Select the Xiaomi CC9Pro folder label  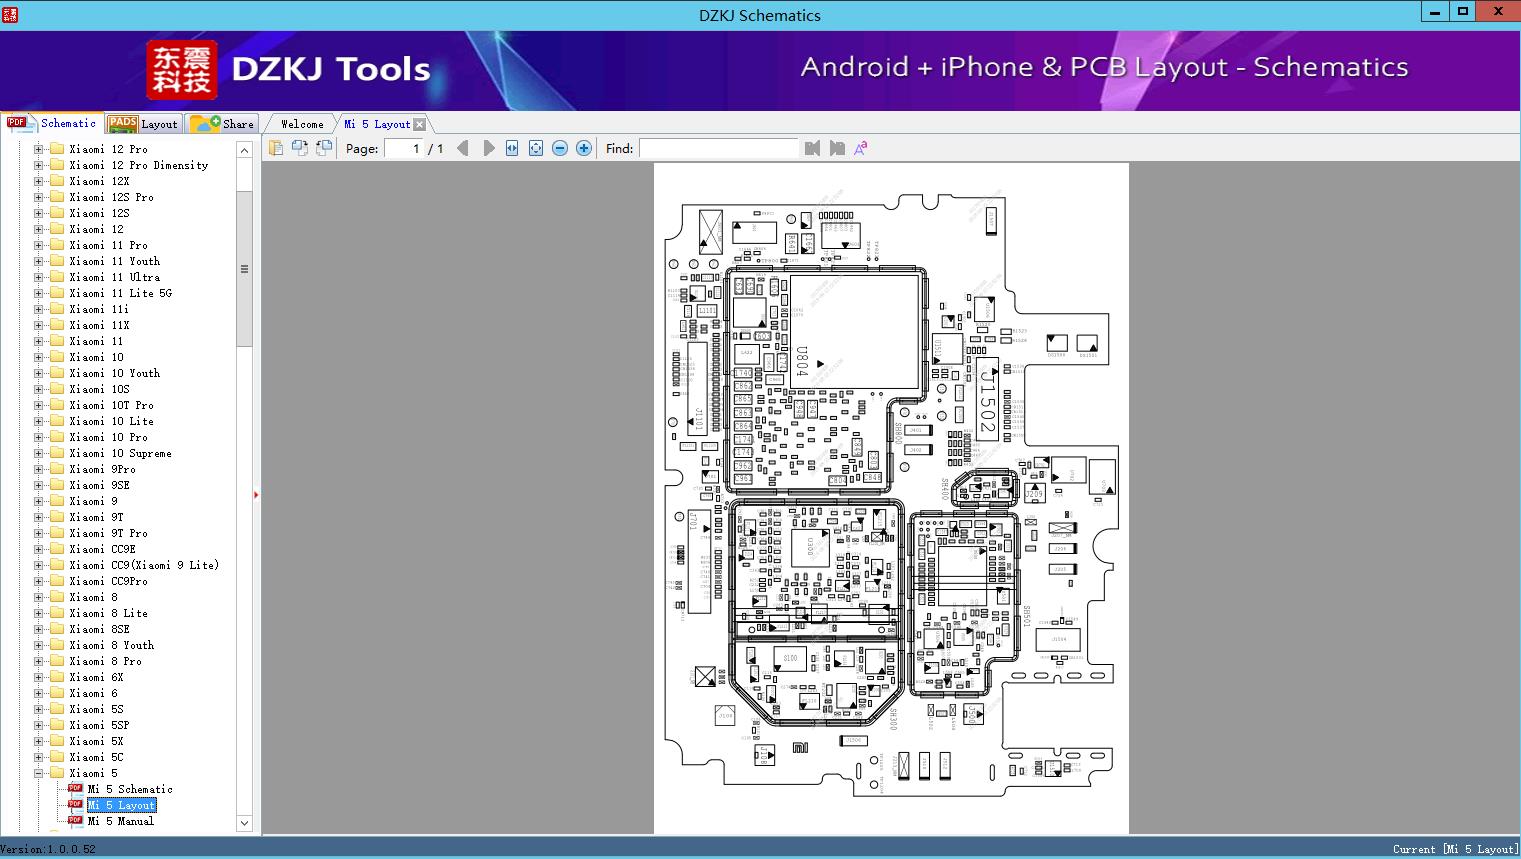108,581
